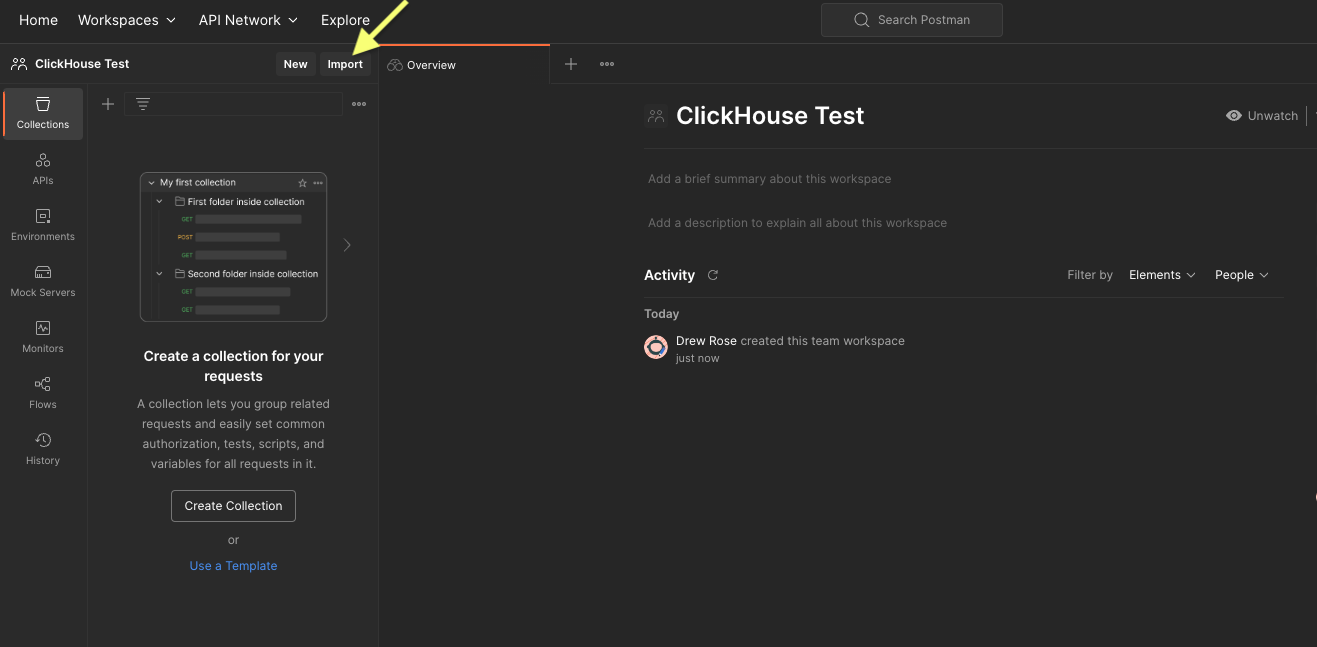Click the Create Collection button
This screenshot has height=647, width=1317.
click(x=233, y=506)
